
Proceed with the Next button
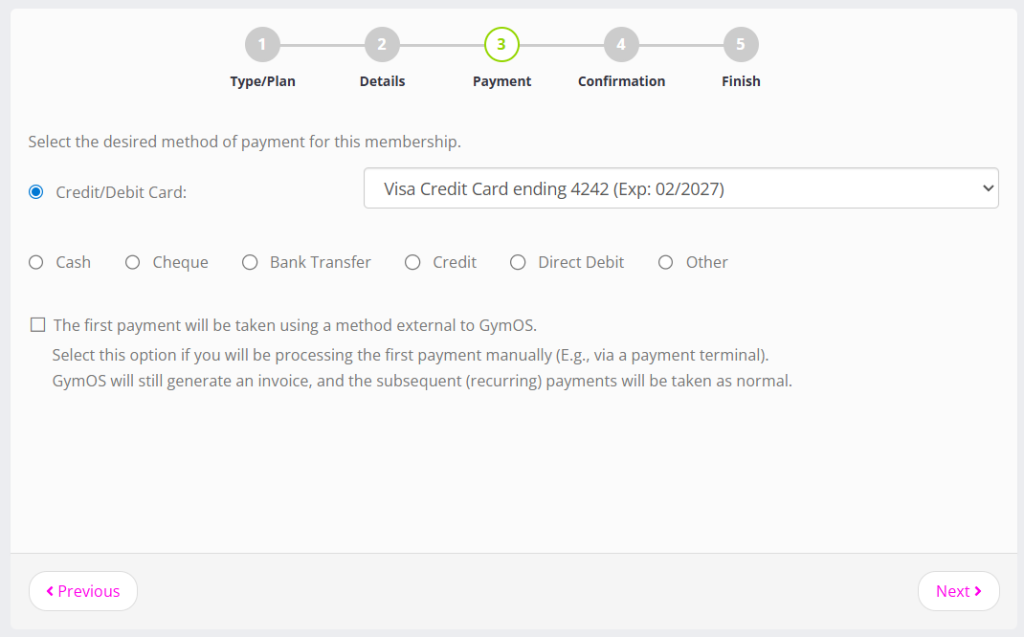point(958,591)
